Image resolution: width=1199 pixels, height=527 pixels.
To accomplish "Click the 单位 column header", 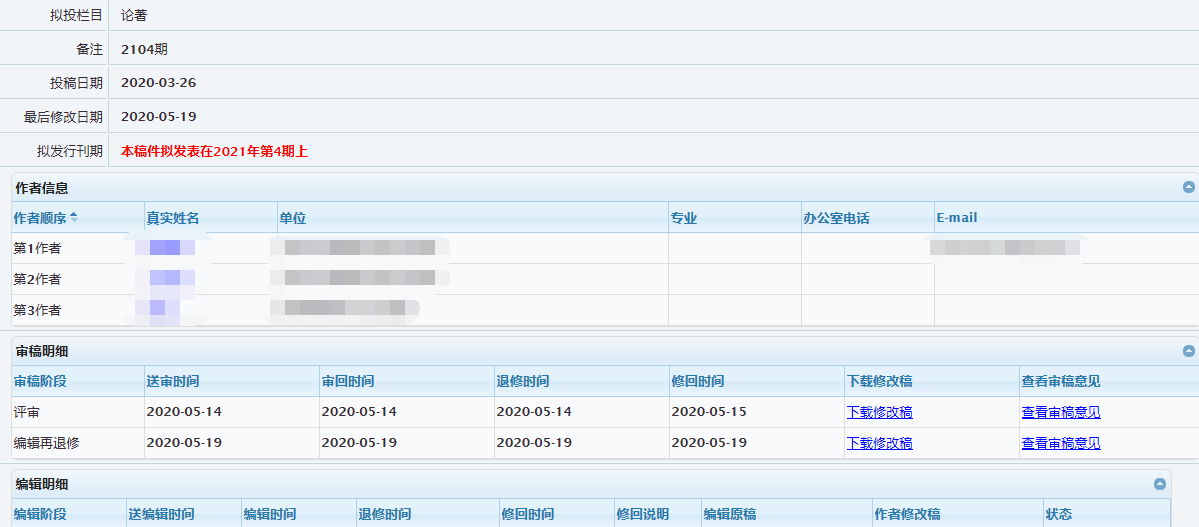I will click(x=293, y=218).
